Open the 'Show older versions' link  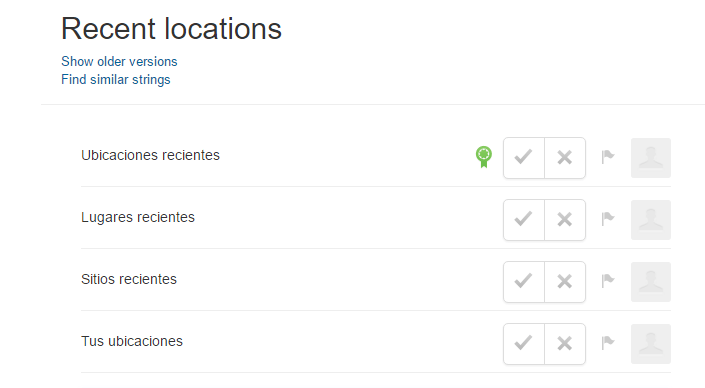[119, 61]
